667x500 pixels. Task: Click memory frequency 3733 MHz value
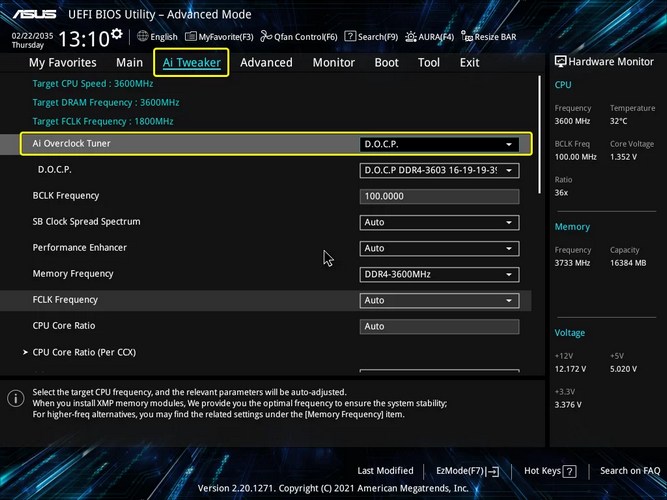[572, 263]
